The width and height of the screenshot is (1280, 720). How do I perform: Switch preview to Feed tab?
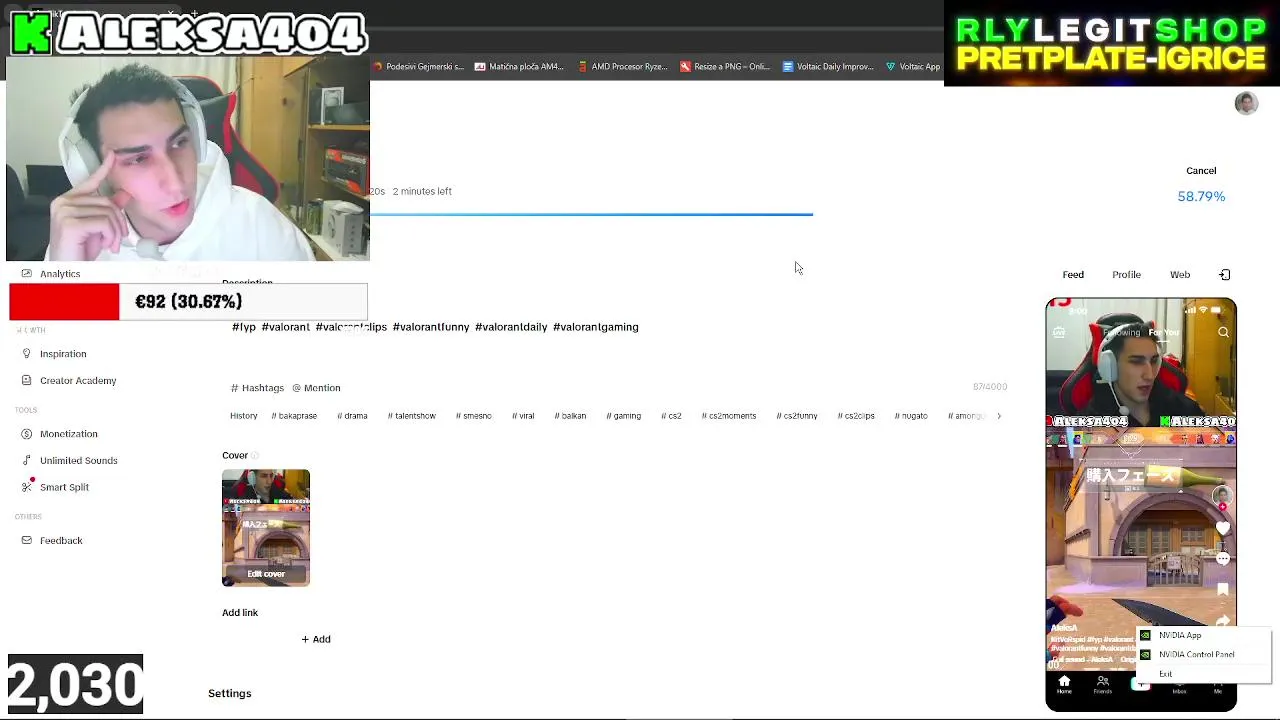point(1073,275)
